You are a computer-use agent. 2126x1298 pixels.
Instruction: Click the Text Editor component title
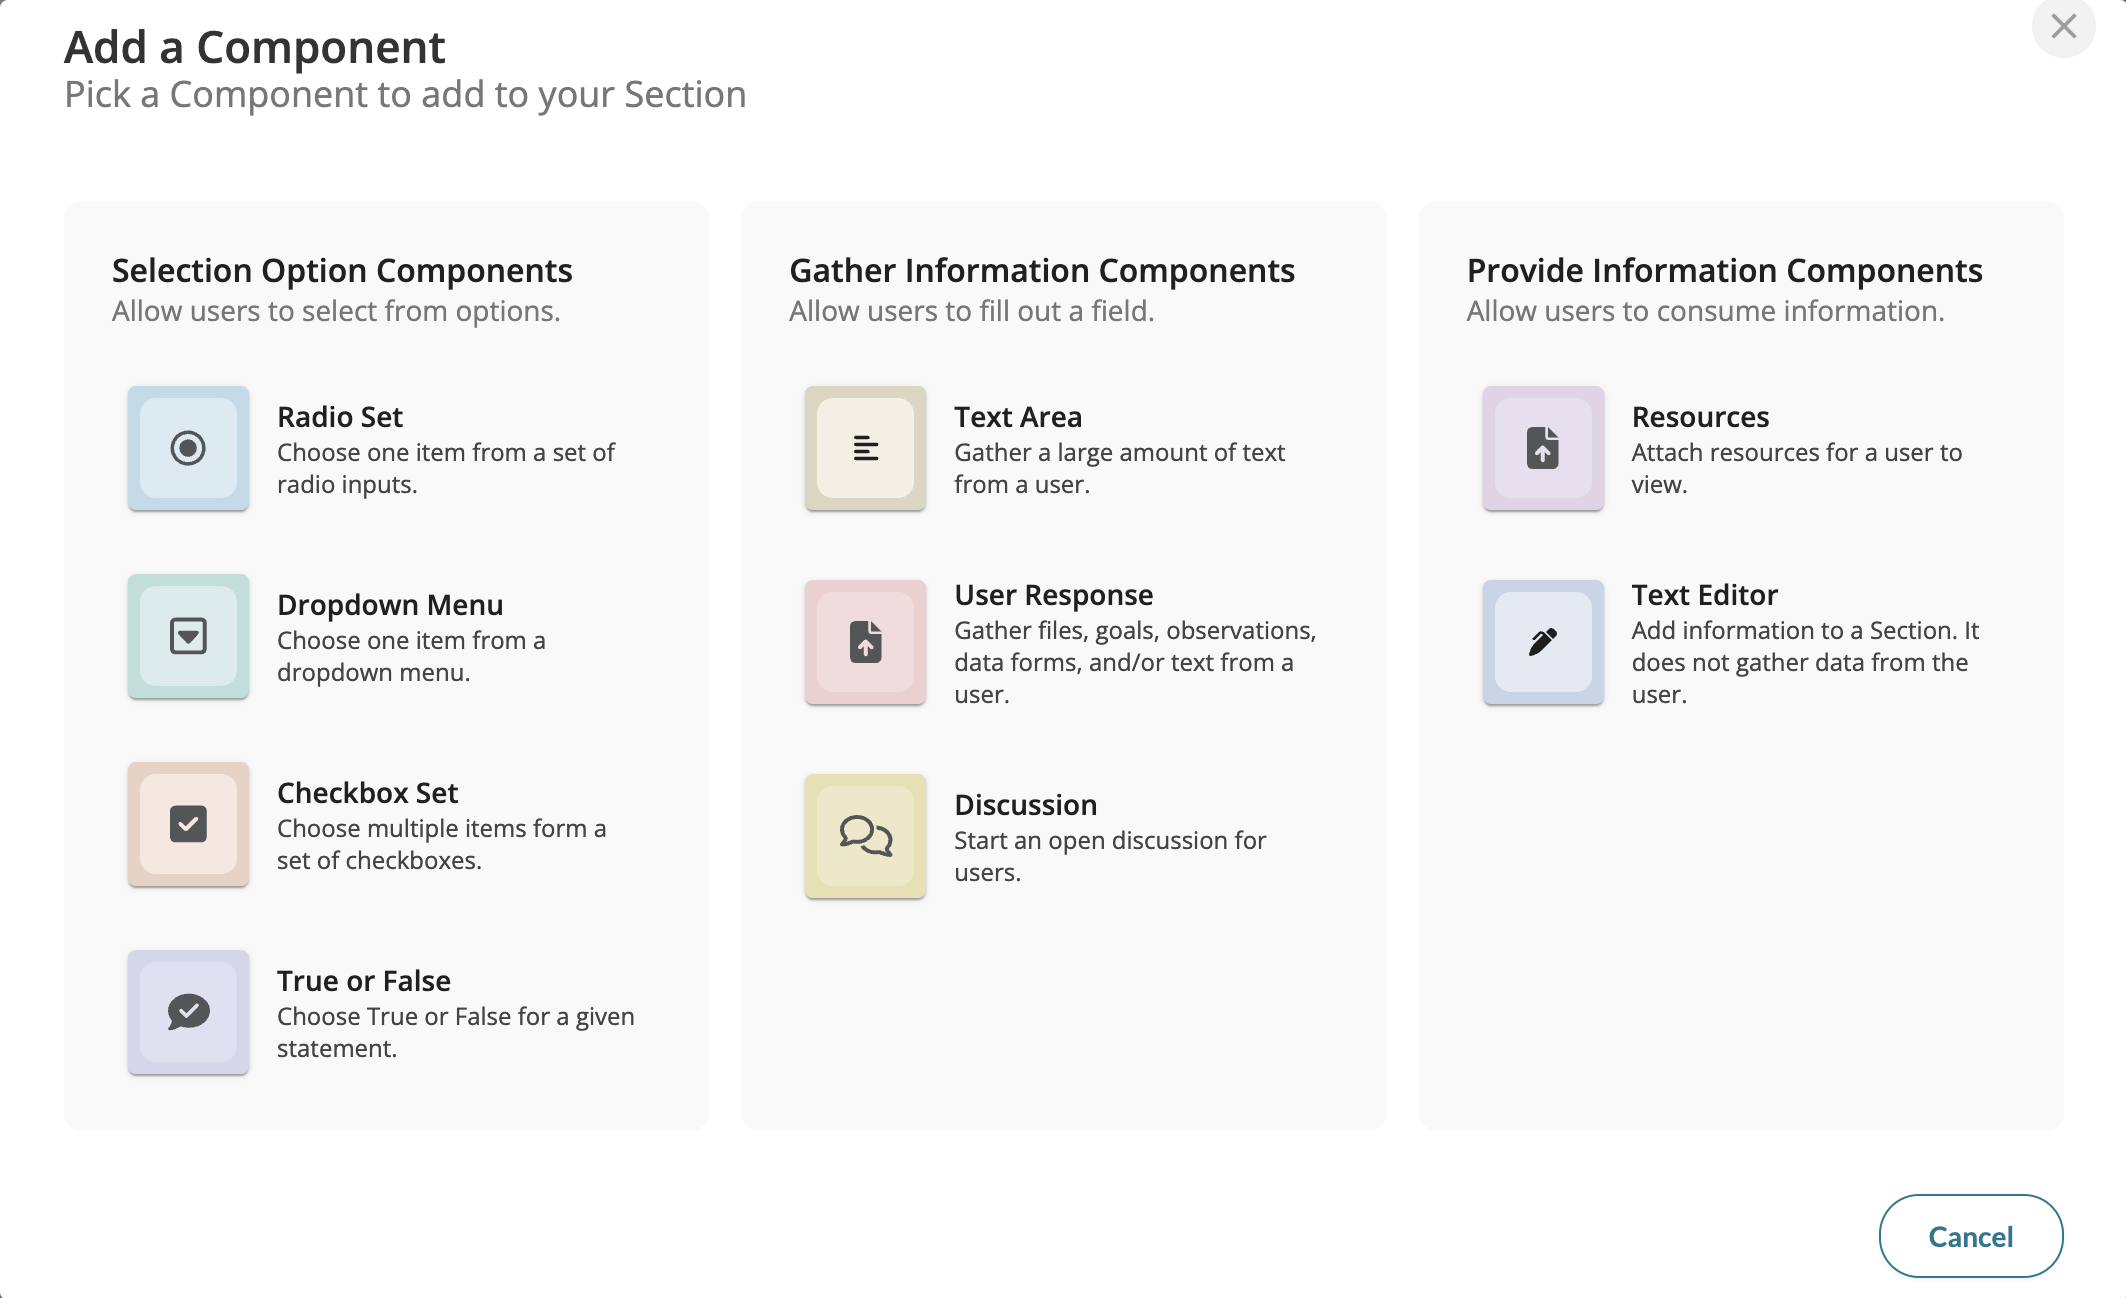[1705, 595]
